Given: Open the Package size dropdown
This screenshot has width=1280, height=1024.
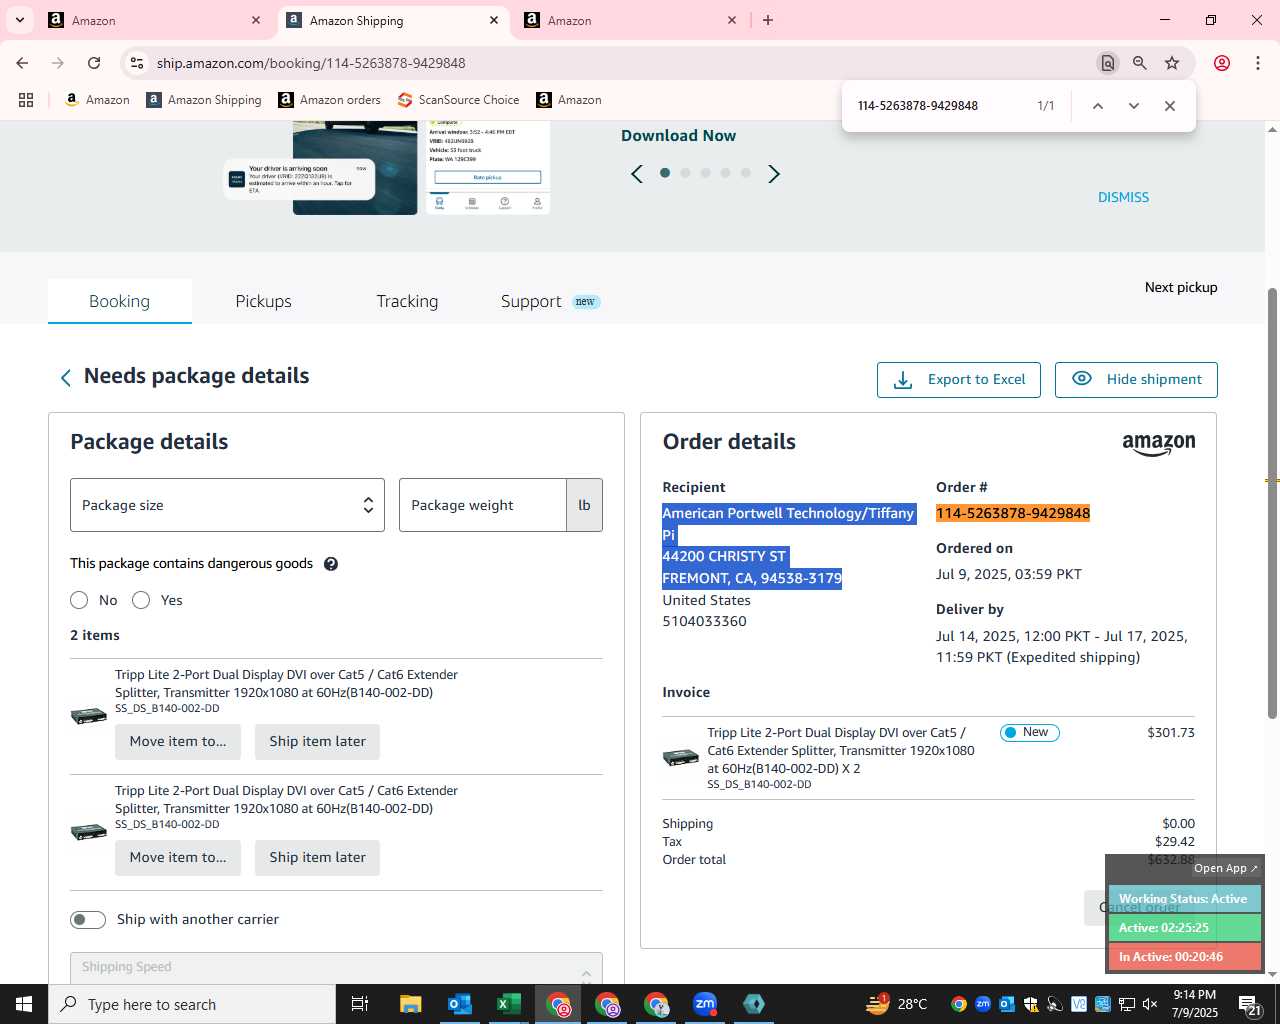Looking at the screenshot, I should [227, 505].
